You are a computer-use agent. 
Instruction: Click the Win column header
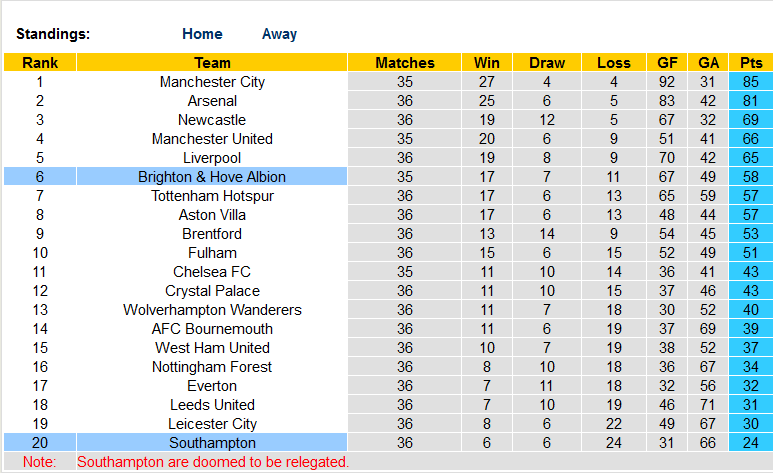click(x=487, y=63)
